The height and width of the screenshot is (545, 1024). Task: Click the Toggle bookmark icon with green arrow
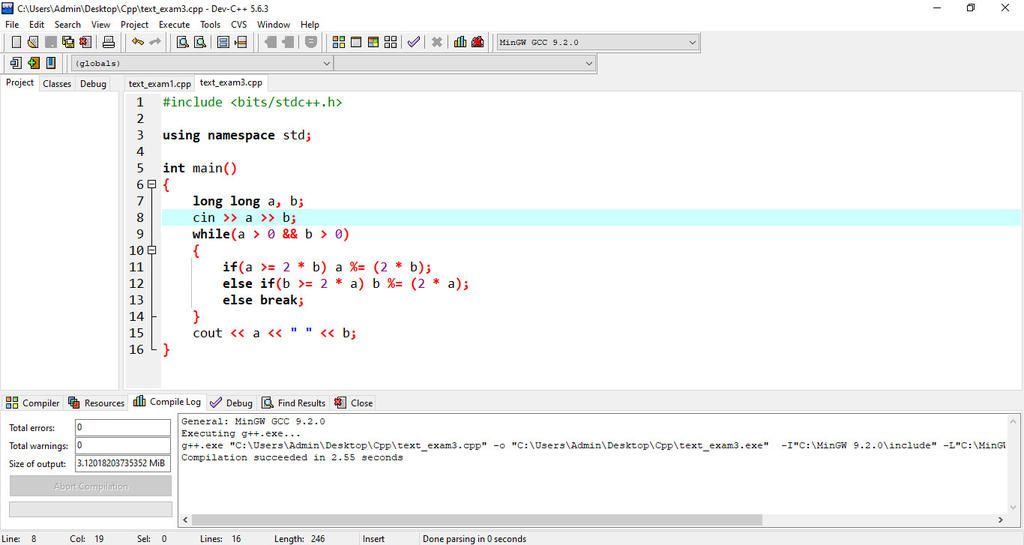click(x=33, y=63)
